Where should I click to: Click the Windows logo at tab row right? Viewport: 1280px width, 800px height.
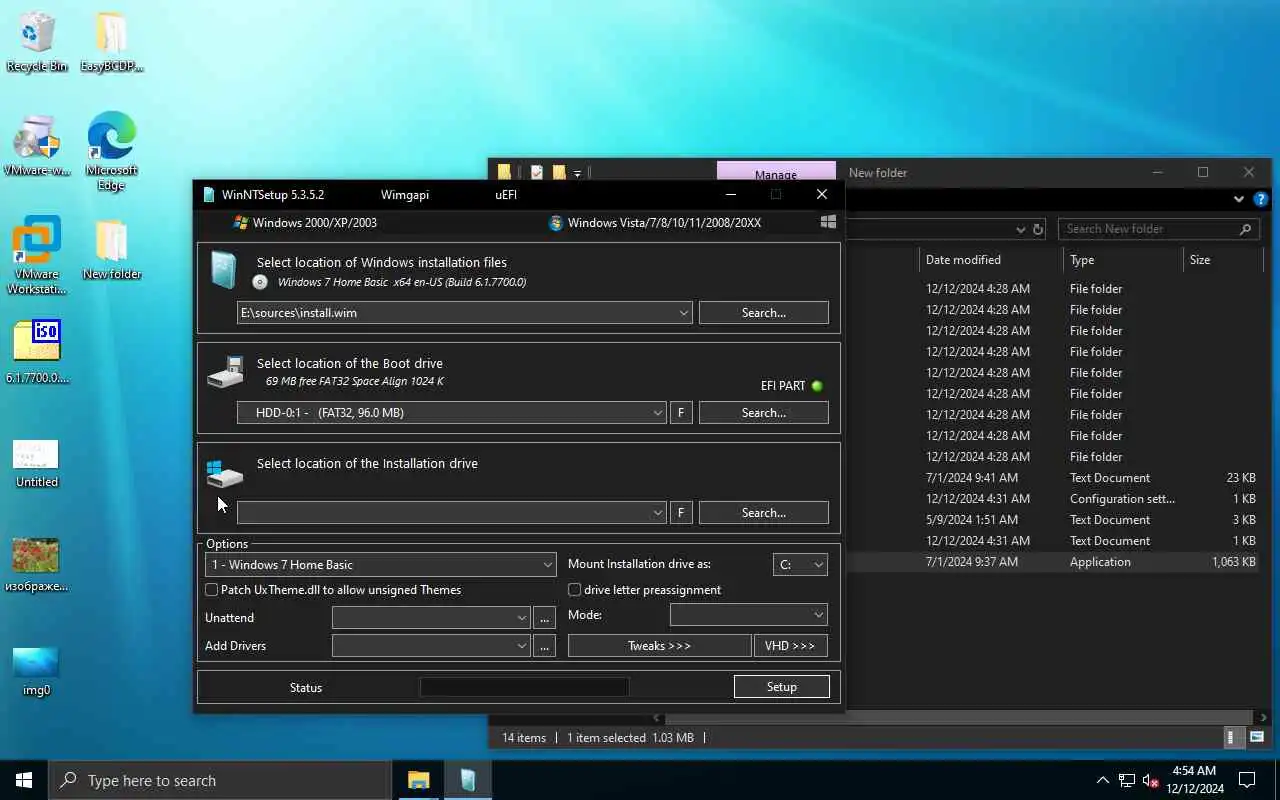(x=828, y=222)
